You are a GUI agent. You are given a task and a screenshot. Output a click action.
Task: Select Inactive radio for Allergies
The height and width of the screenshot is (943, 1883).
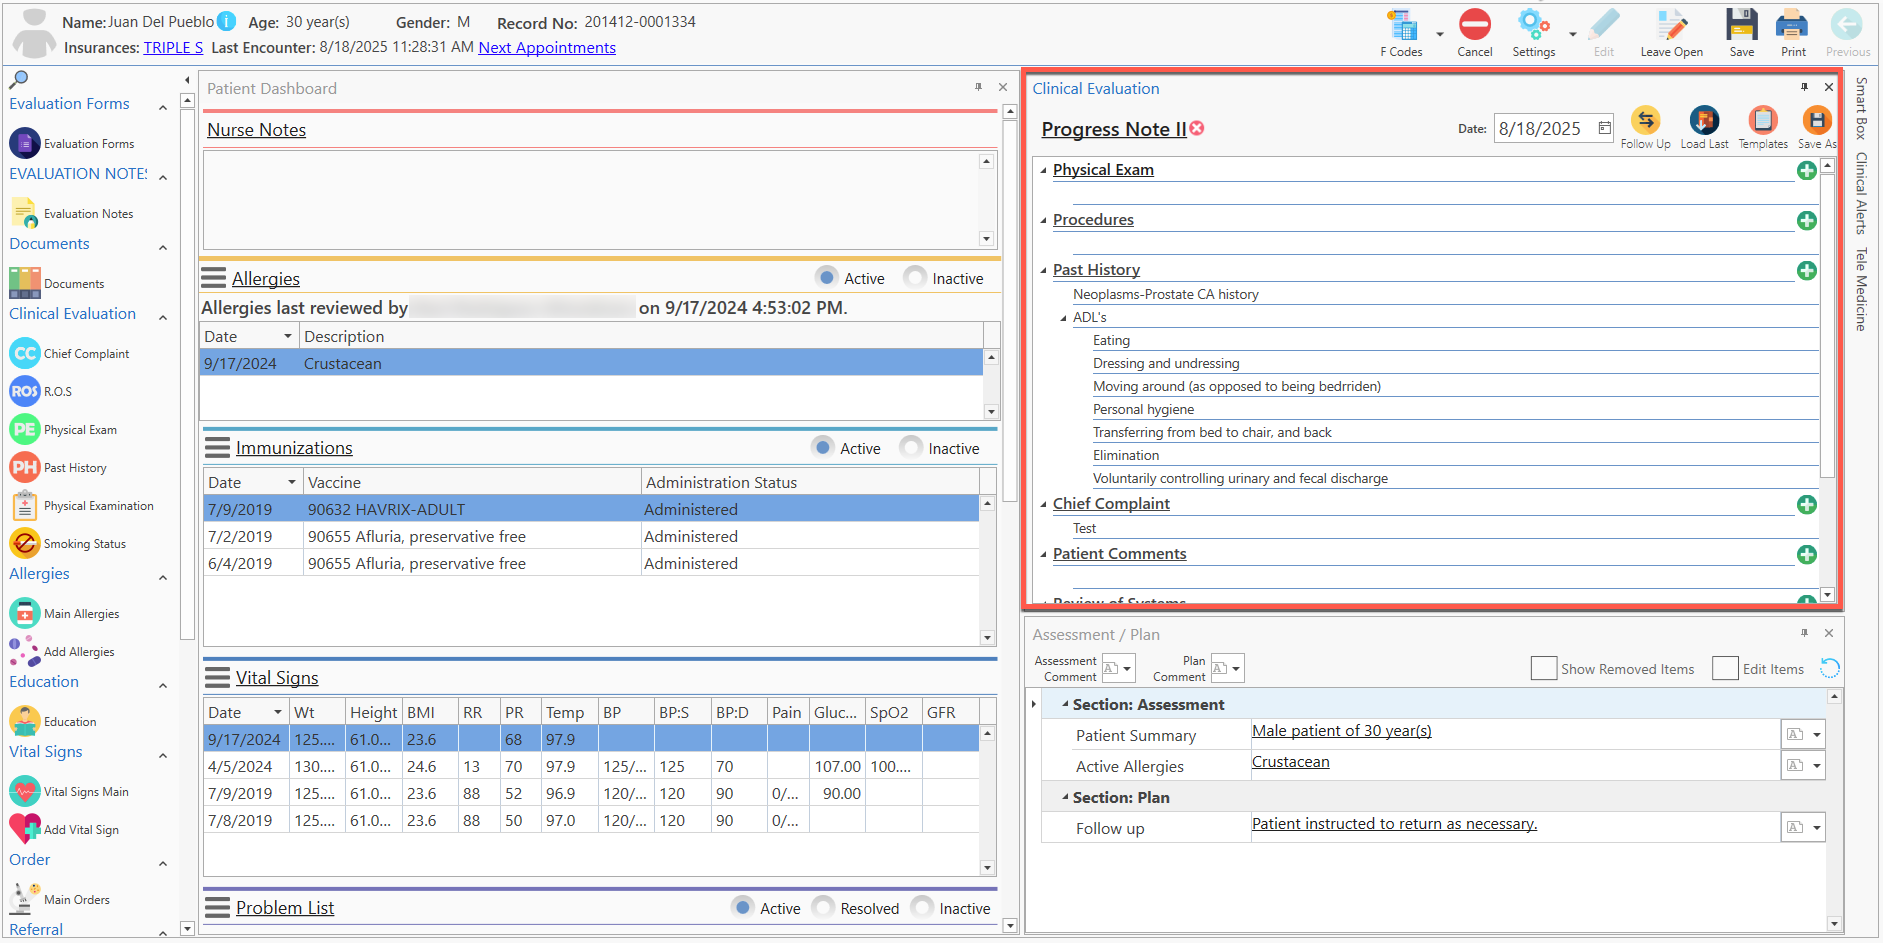coord(914,277)
